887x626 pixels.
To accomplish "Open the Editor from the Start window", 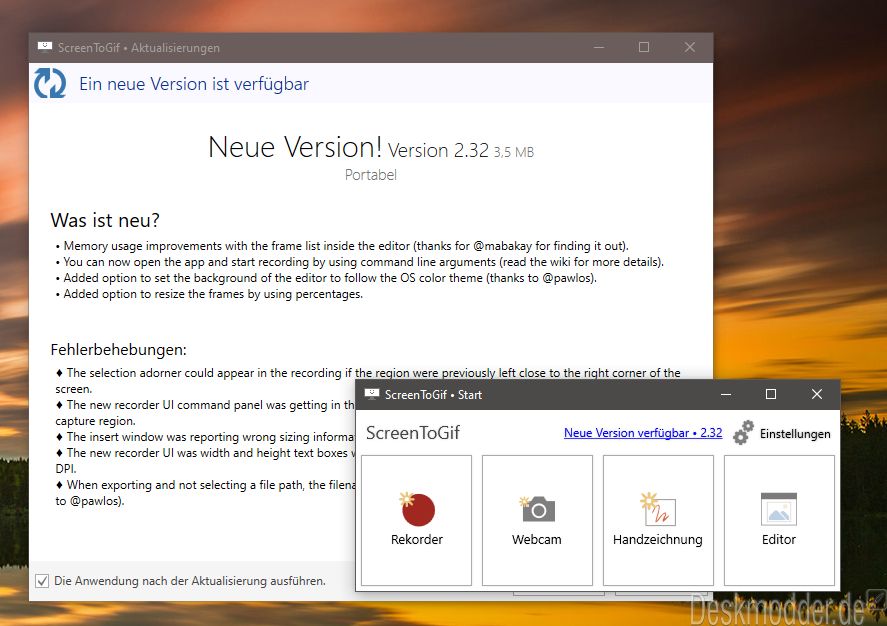I will [780, 520].
